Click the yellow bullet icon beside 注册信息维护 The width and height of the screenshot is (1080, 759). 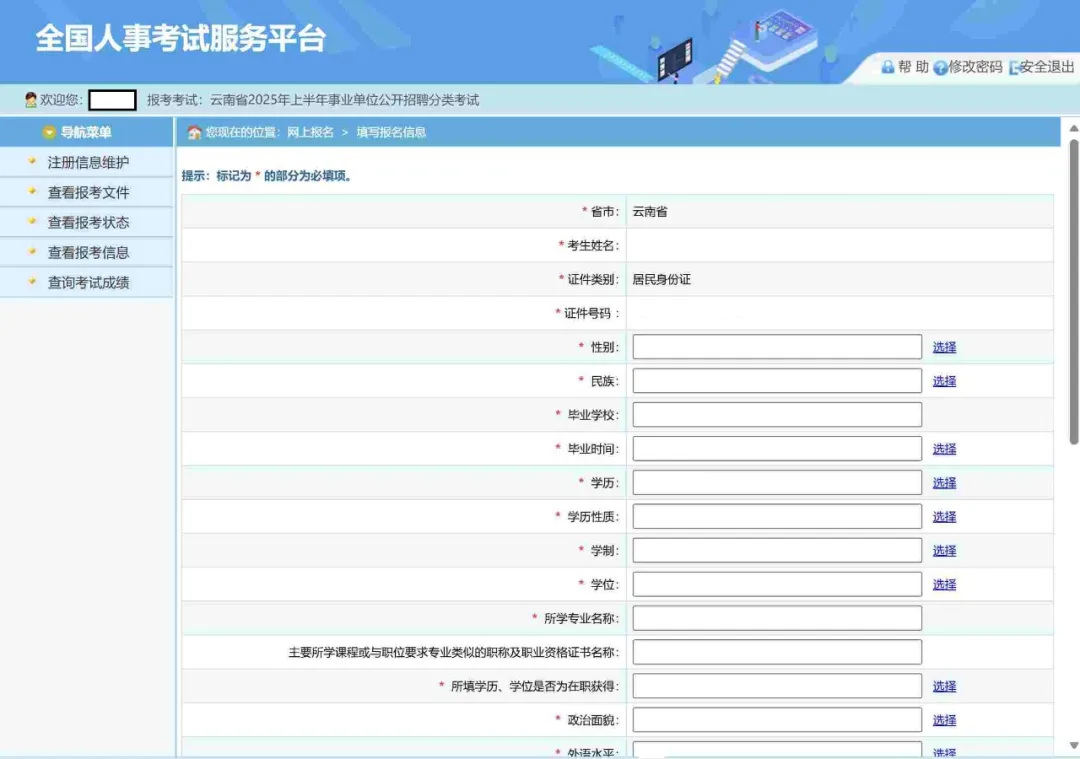tap(32, 161)
